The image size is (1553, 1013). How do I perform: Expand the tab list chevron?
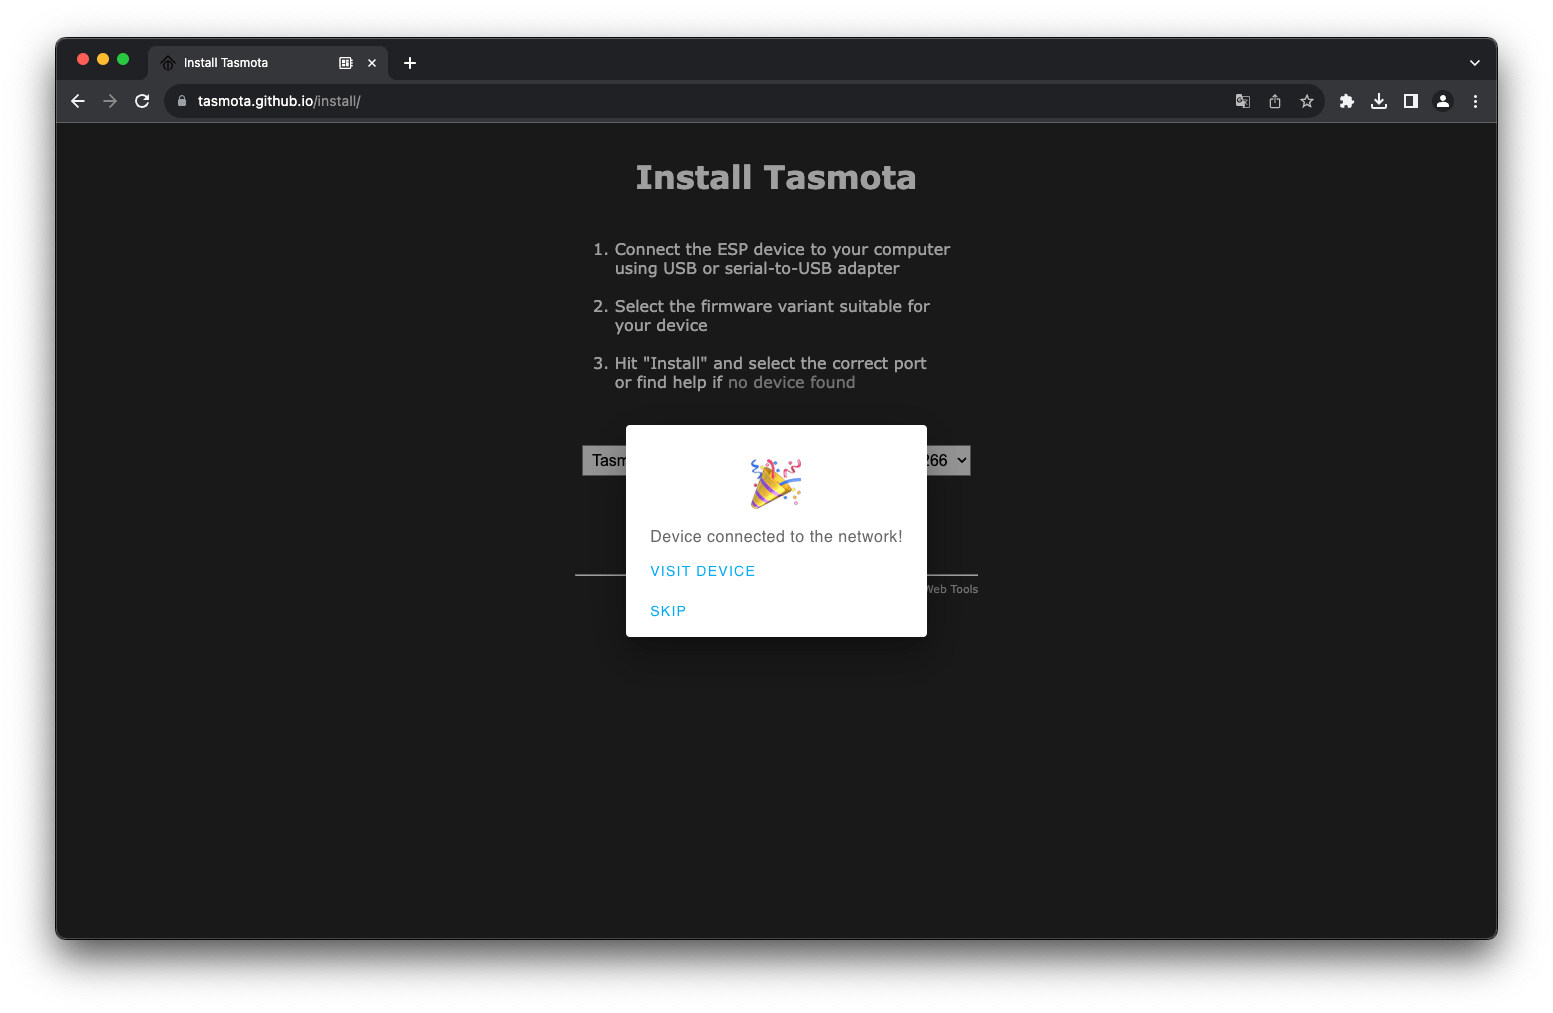click(1474, 62)
